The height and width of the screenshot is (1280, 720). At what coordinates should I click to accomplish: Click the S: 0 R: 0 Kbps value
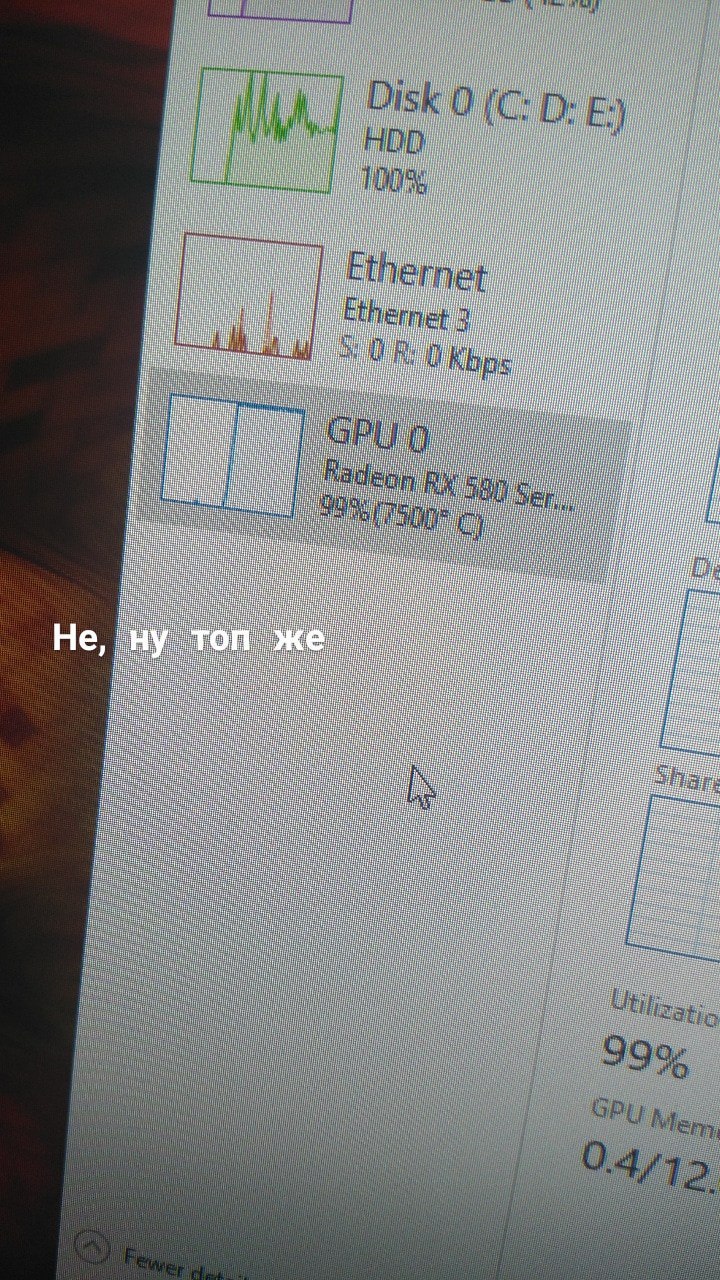(424, 354)
